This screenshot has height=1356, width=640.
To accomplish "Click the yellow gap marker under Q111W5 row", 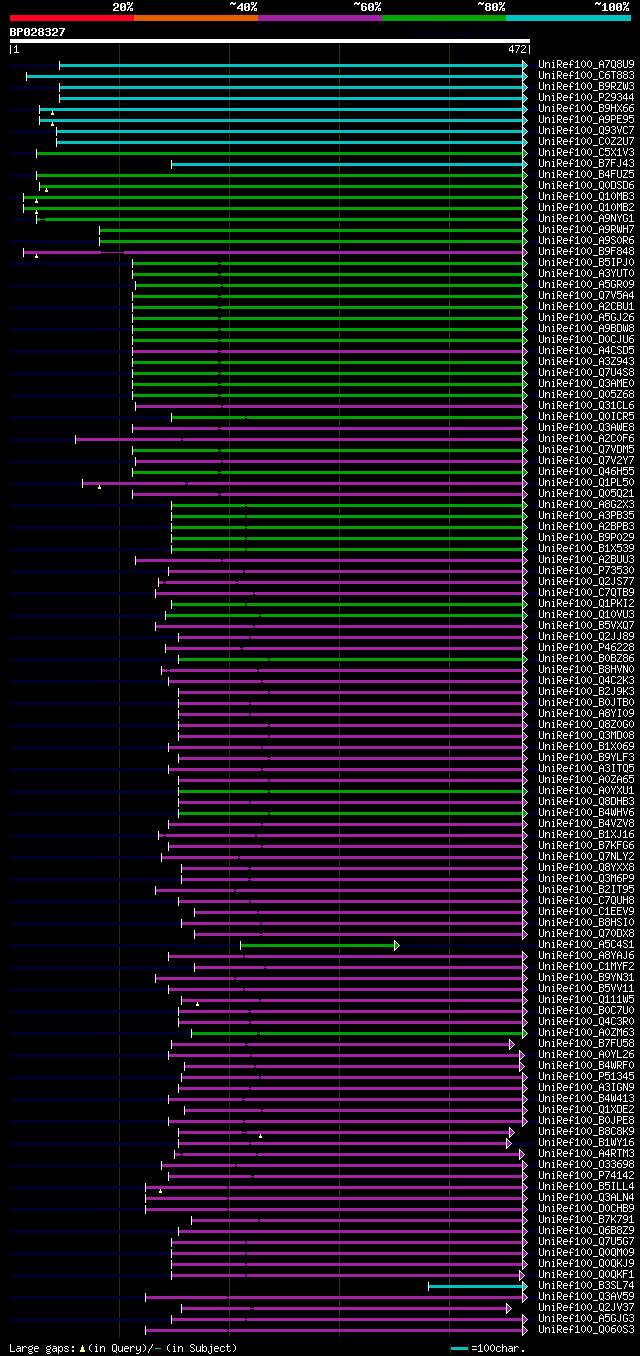I will 197,1004.
